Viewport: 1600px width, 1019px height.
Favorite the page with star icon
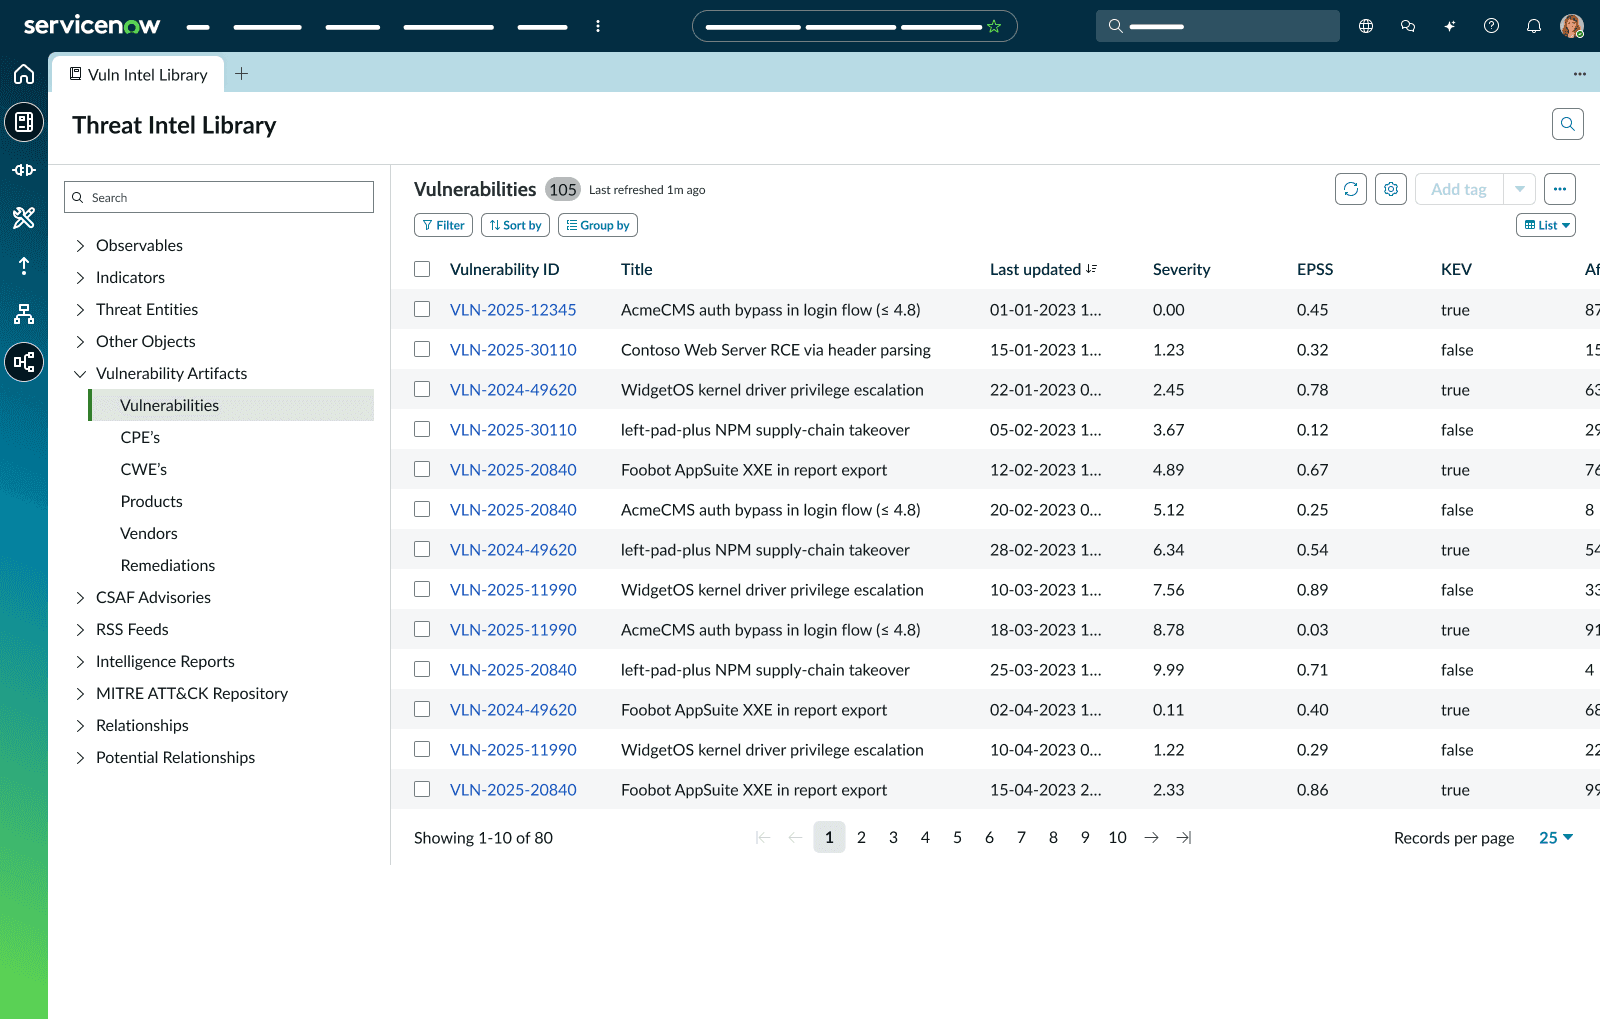click(994, 26)
